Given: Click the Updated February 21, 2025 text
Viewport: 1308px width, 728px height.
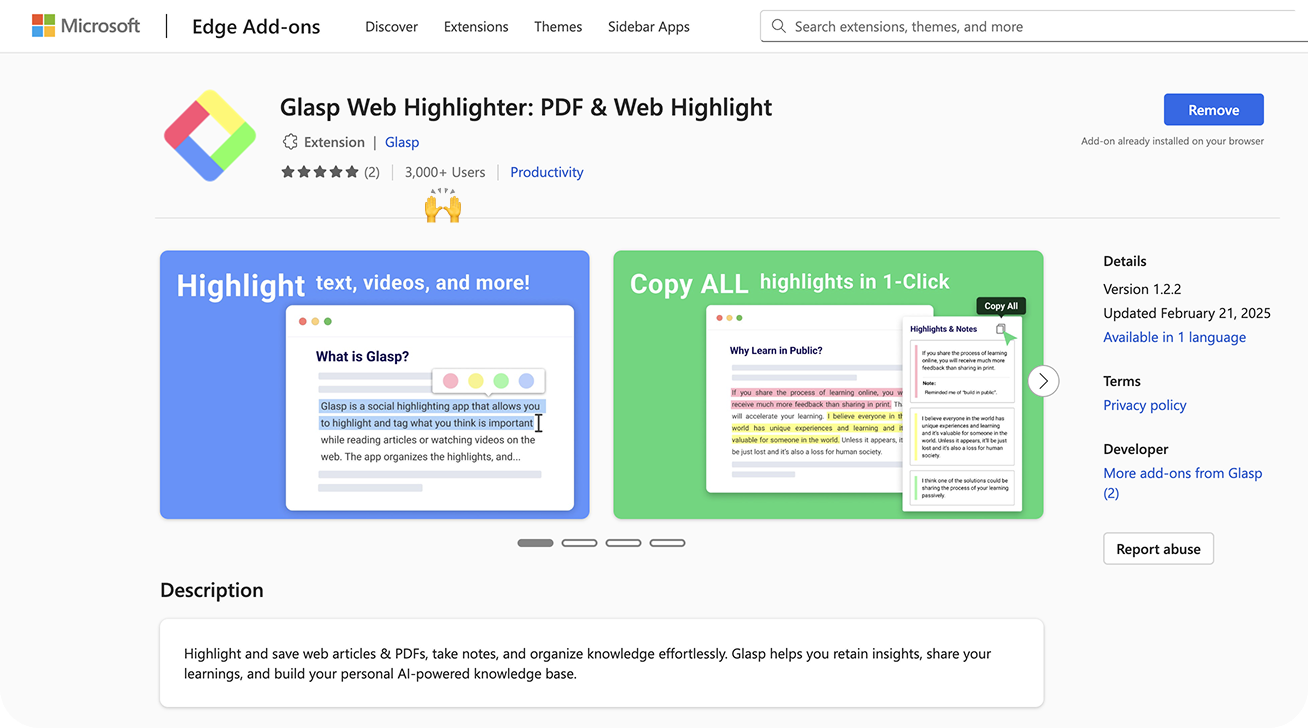Looking at the screenshot, I should tap(1187, 313).
